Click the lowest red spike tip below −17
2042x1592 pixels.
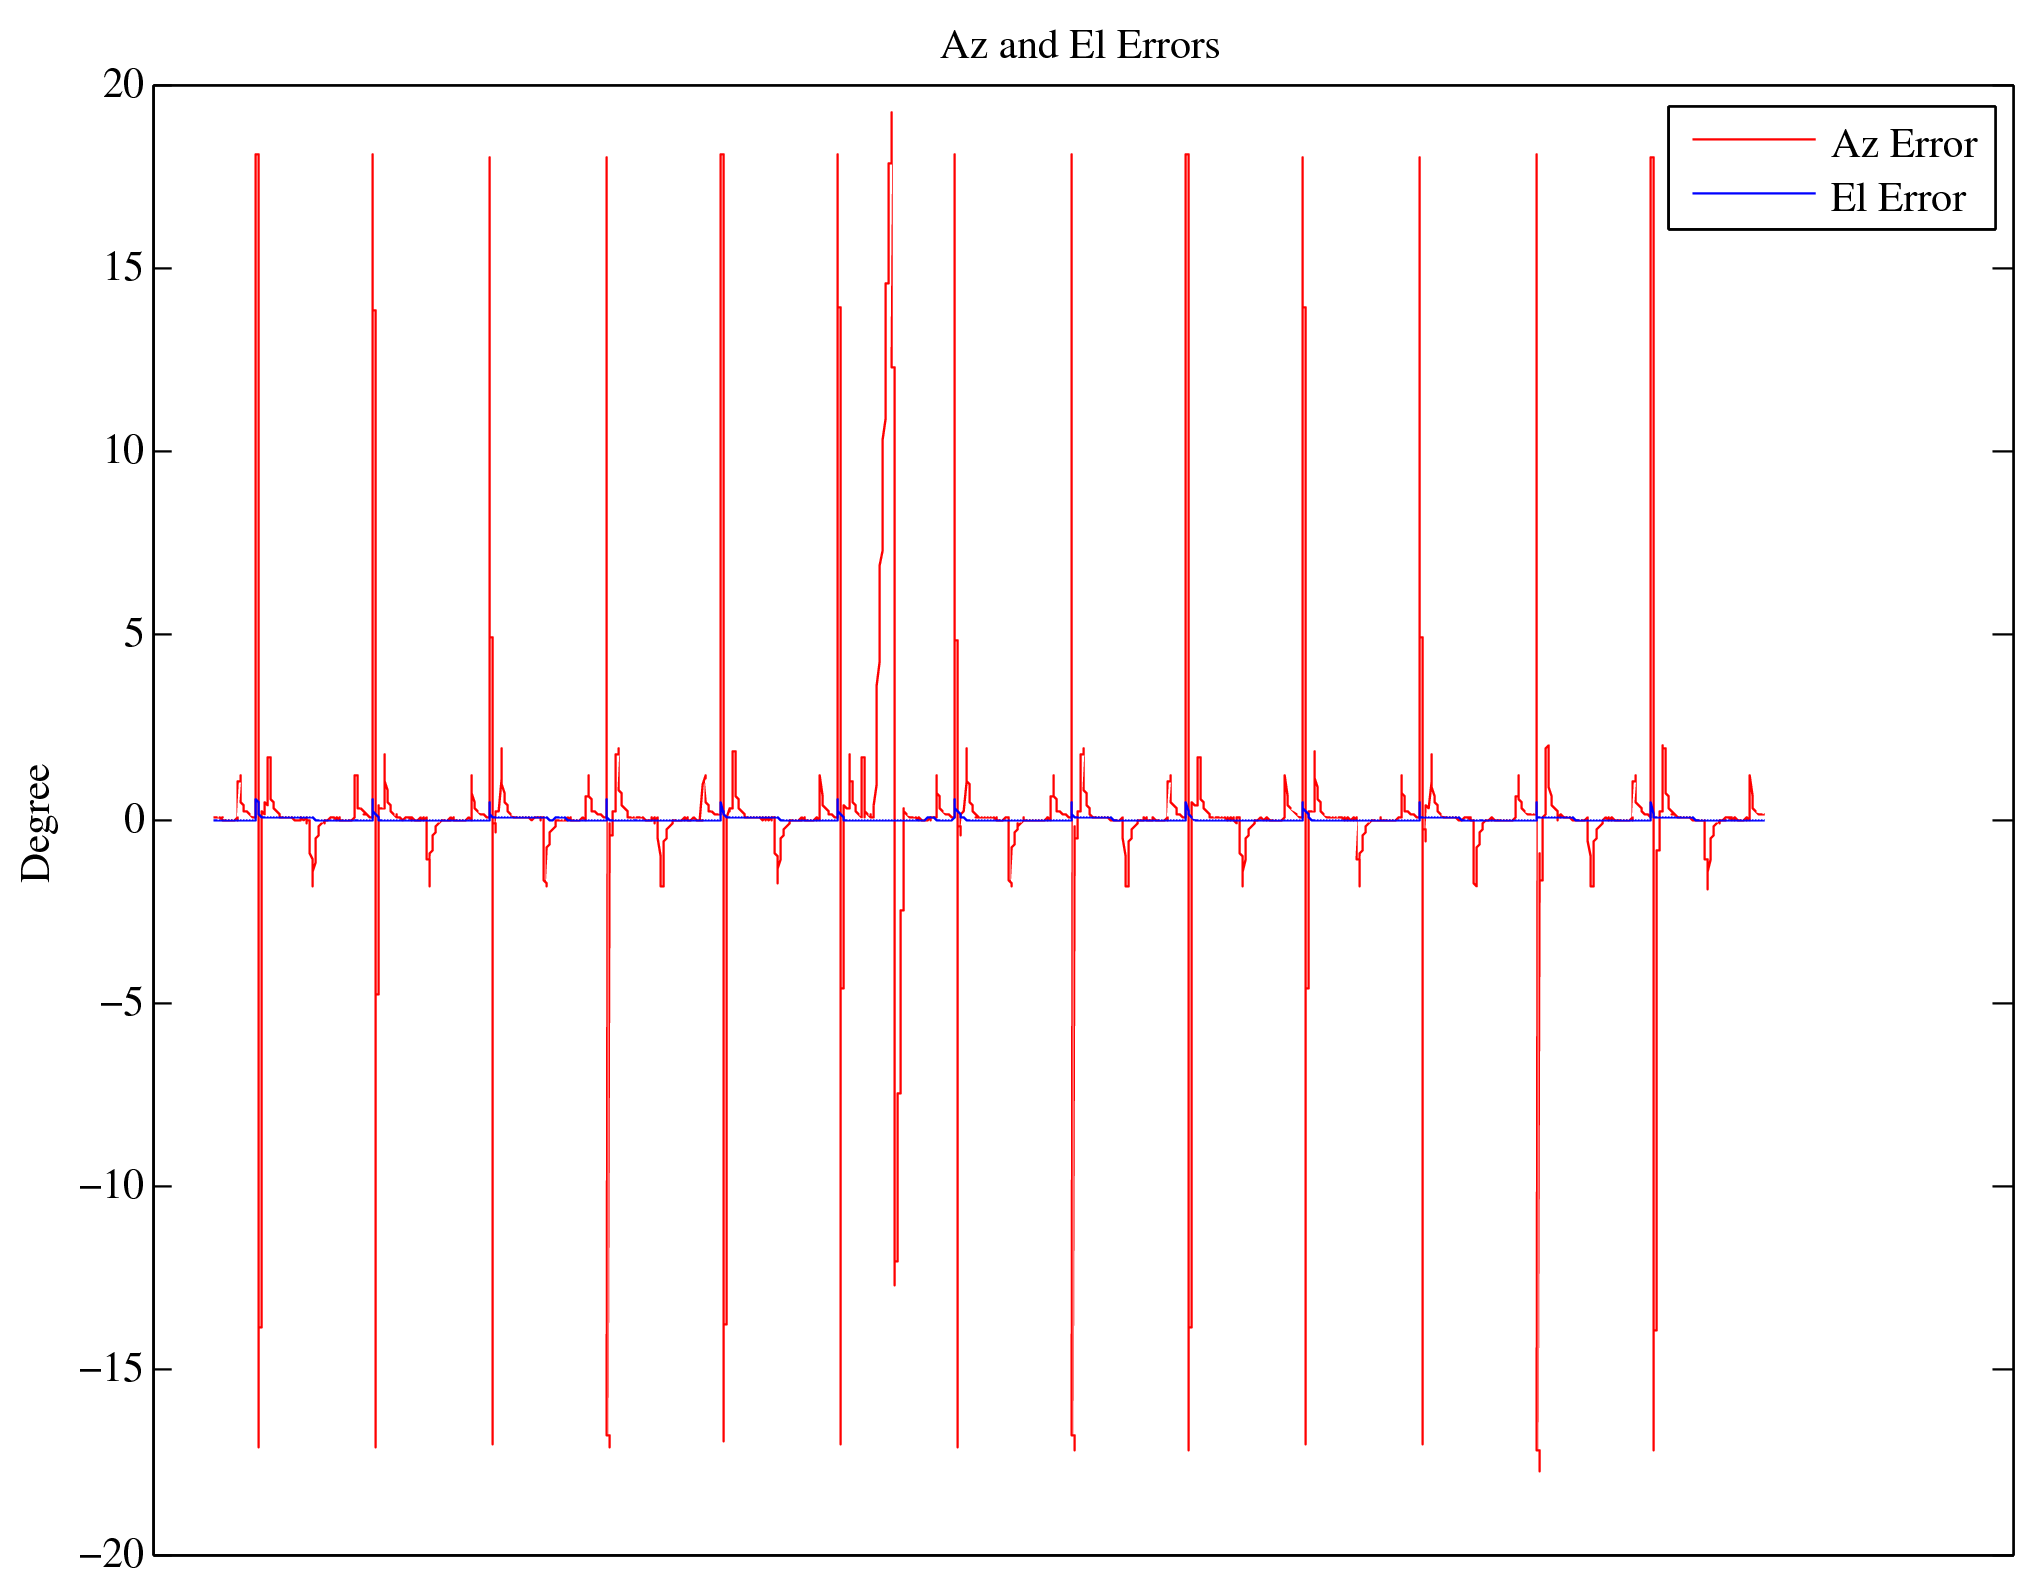point(1539,1468)
